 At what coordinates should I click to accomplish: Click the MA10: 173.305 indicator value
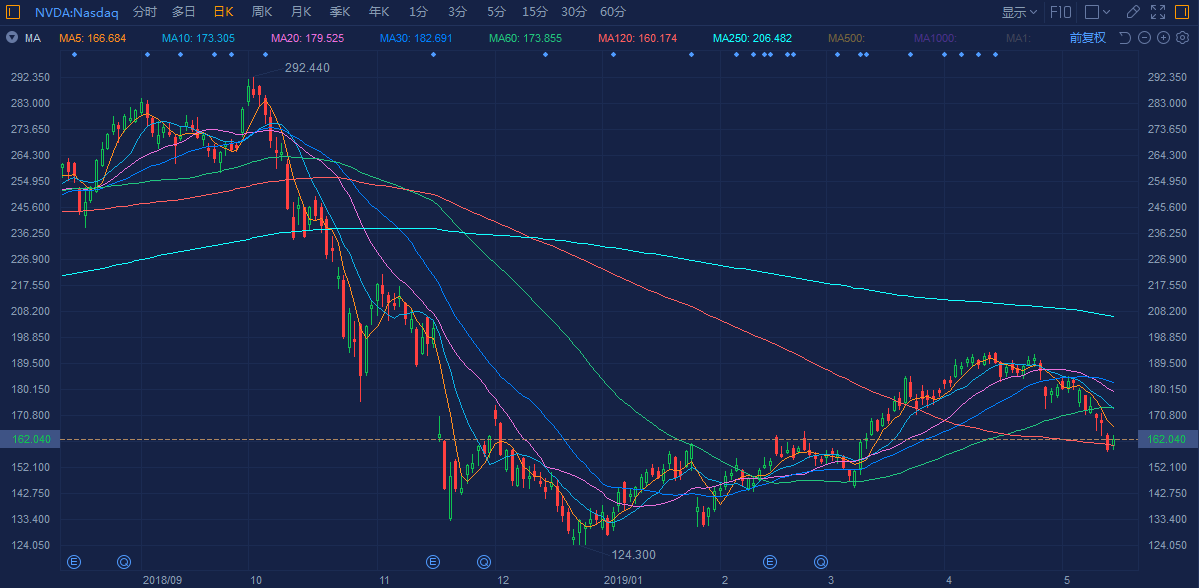198,38
